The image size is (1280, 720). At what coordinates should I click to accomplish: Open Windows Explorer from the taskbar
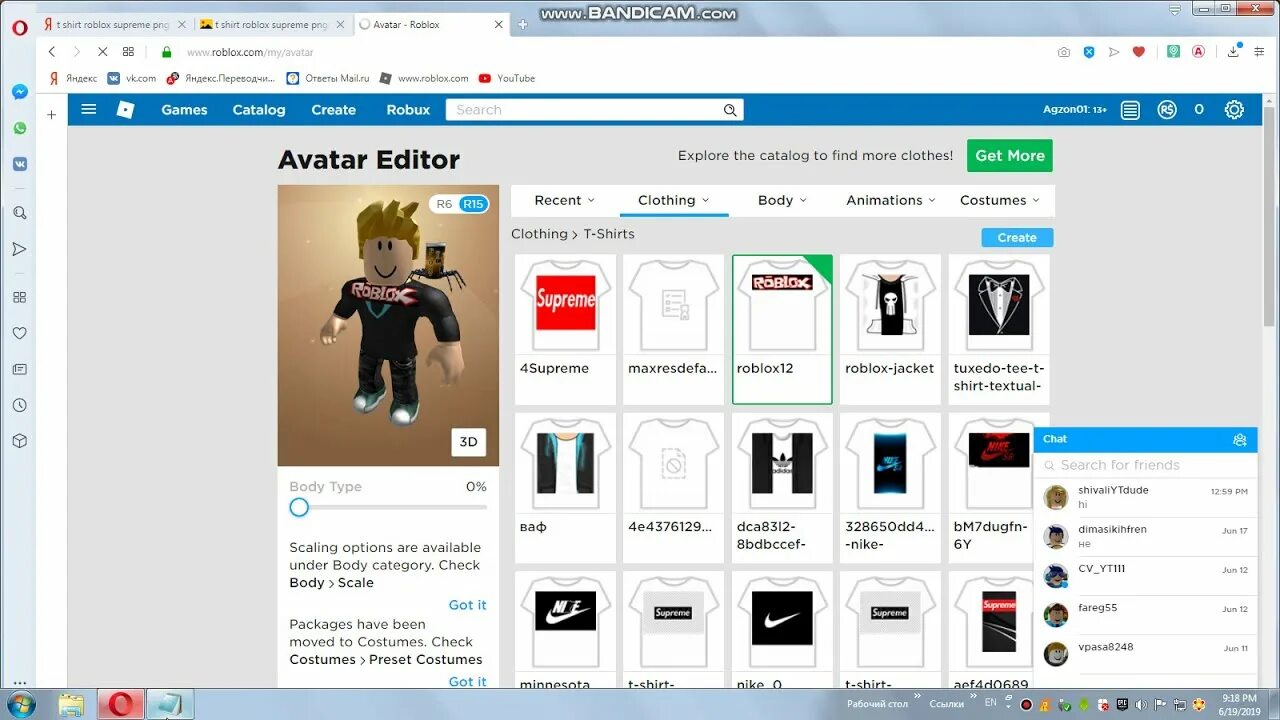coord(71,705)
